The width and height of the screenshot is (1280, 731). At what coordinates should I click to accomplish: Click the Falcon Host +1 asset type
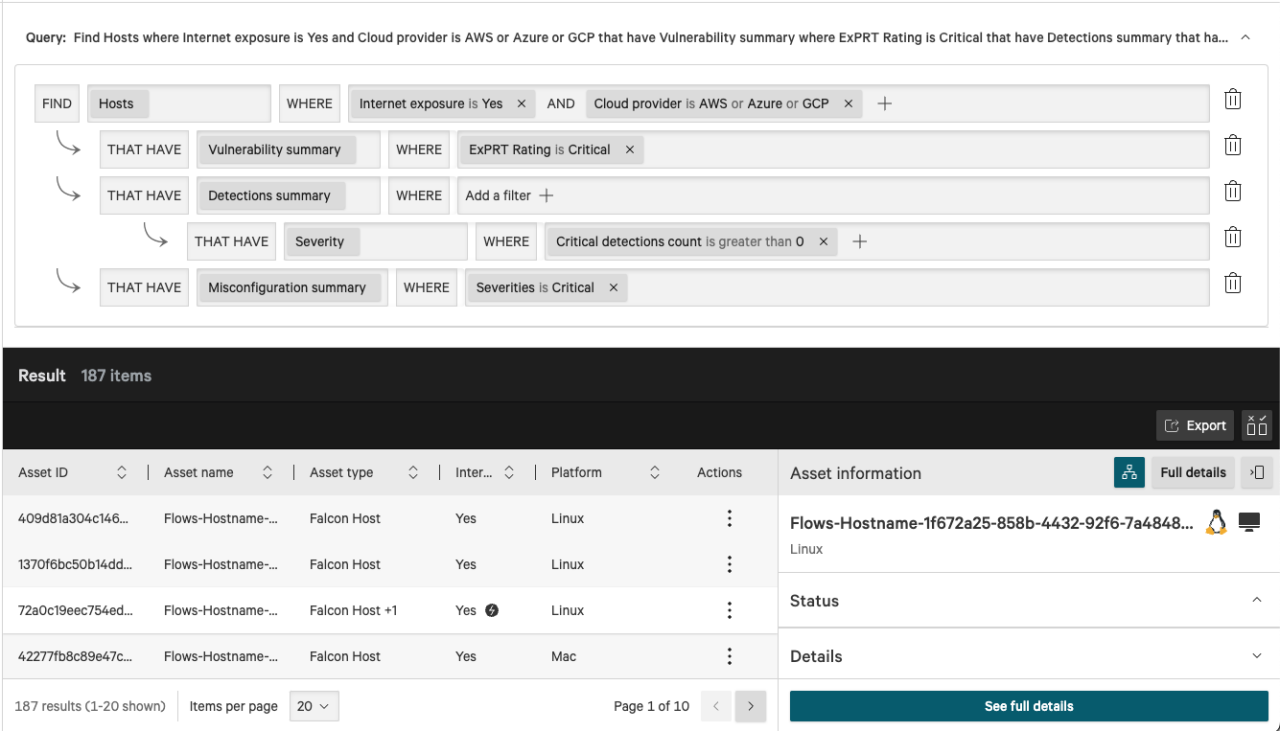coord(353,610)
